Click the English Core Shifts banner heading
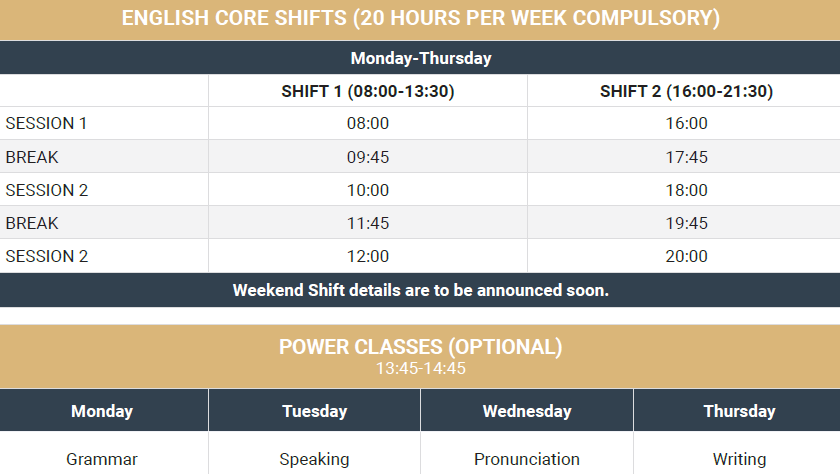The width and height of the screenshot is (840, 474). tap(420, 19)
